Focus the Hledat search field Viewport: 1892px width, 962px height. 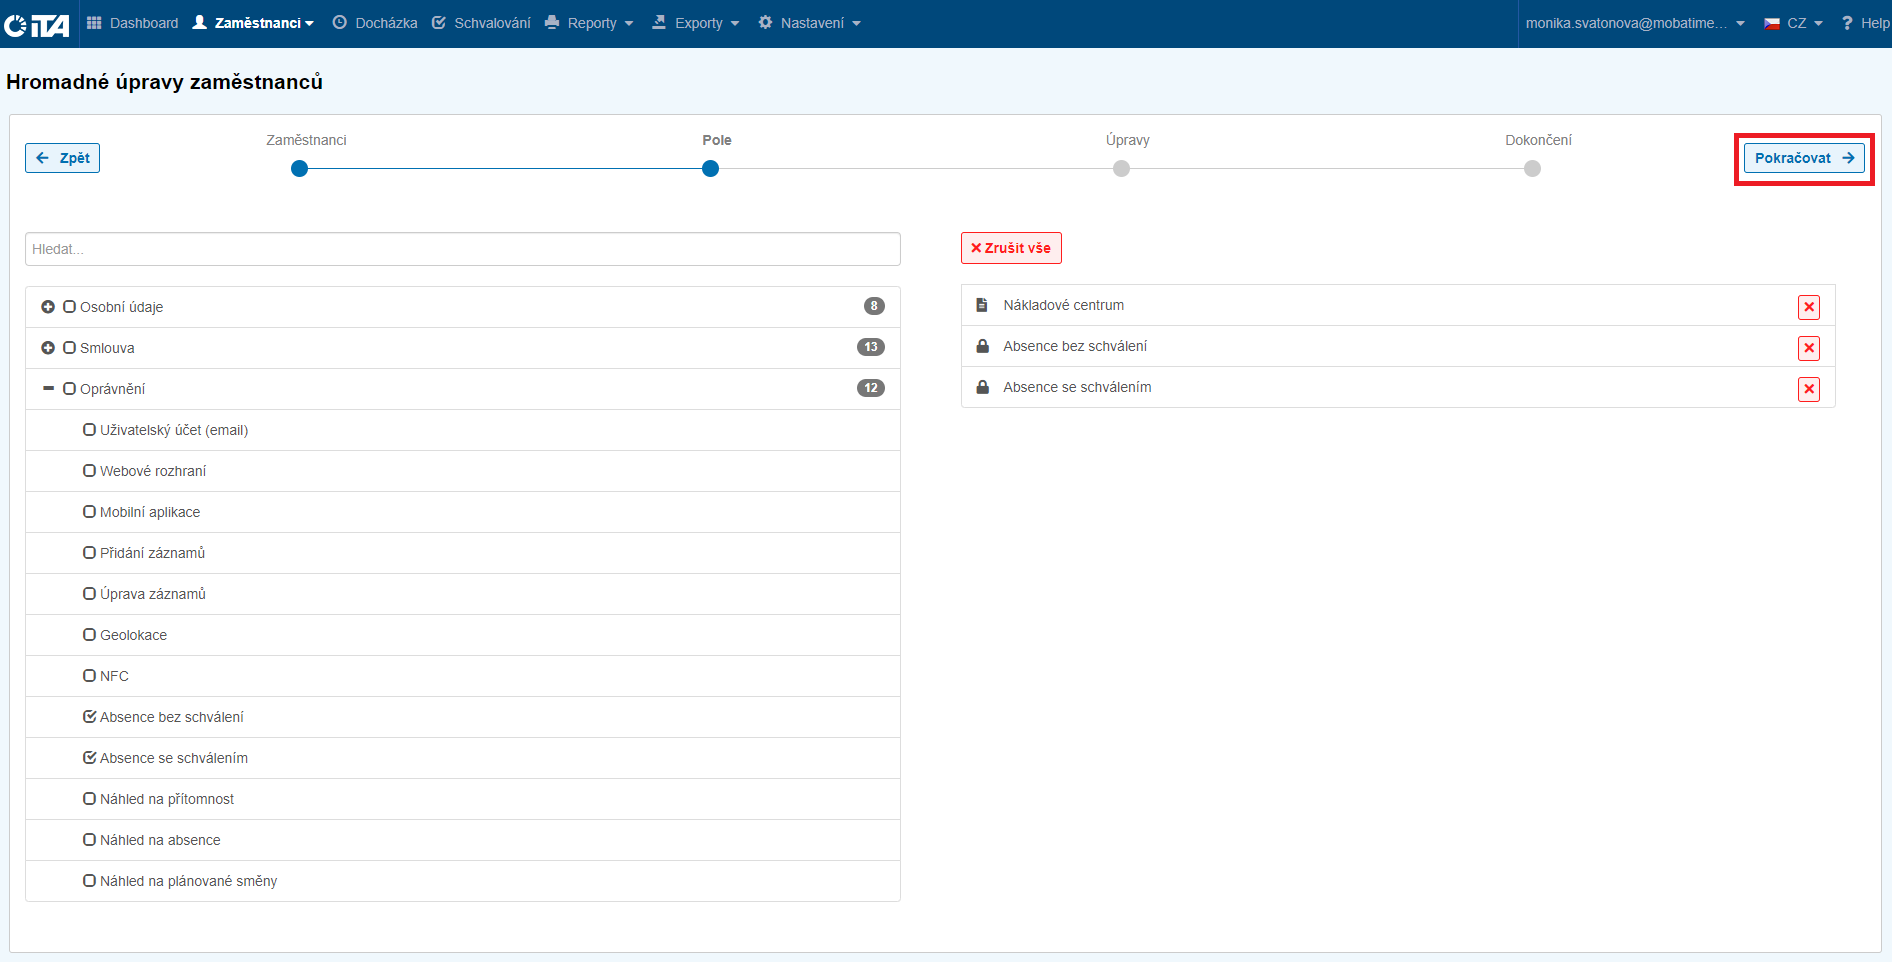pos(462,249)
